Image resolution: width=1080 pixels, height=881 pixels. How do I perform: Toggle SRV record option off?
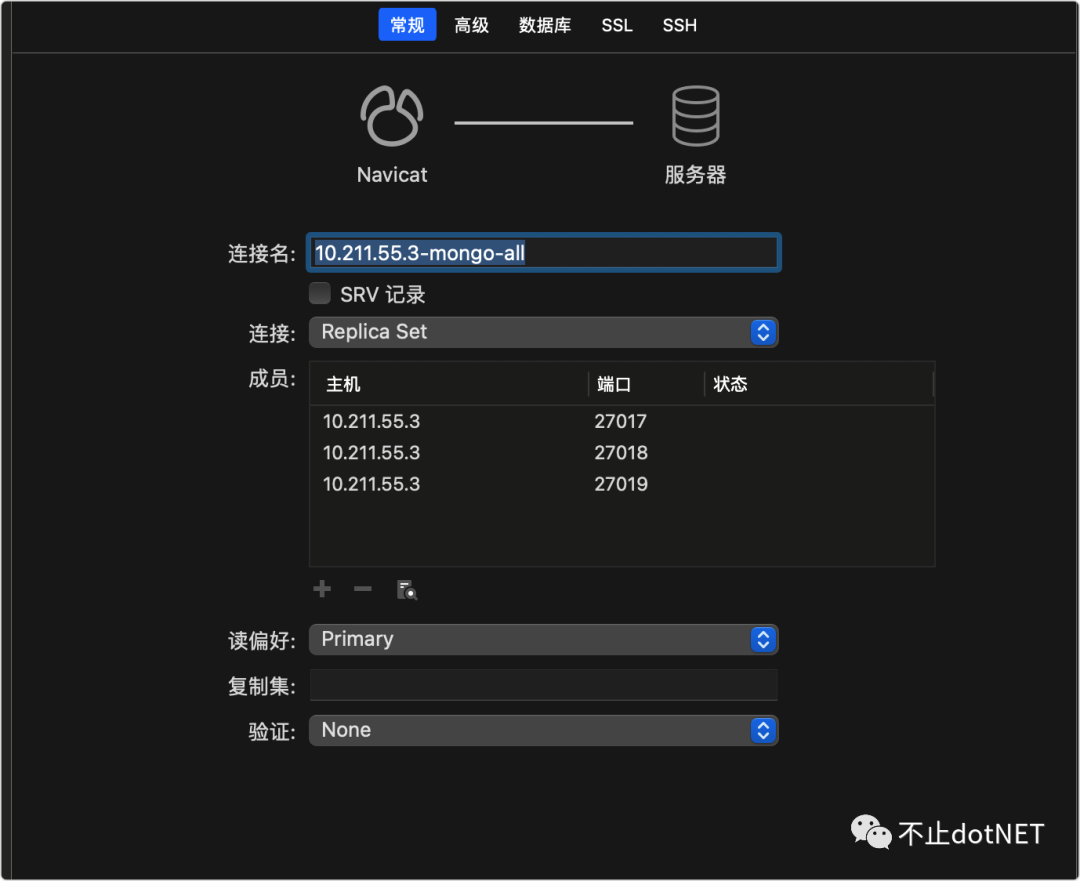pos(319,293)
